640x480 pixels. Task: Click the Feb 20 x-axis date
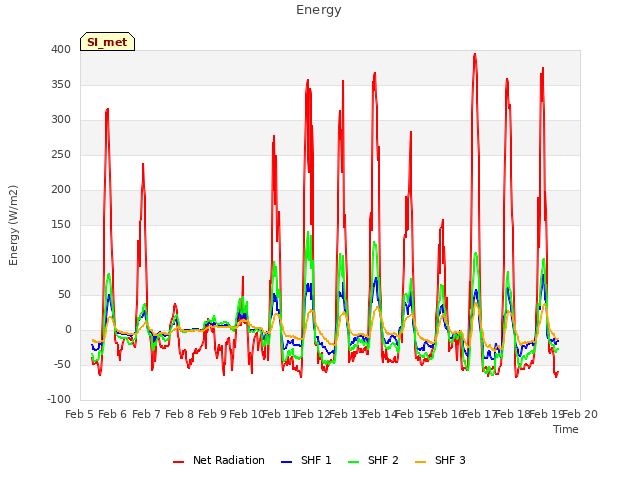580,414
